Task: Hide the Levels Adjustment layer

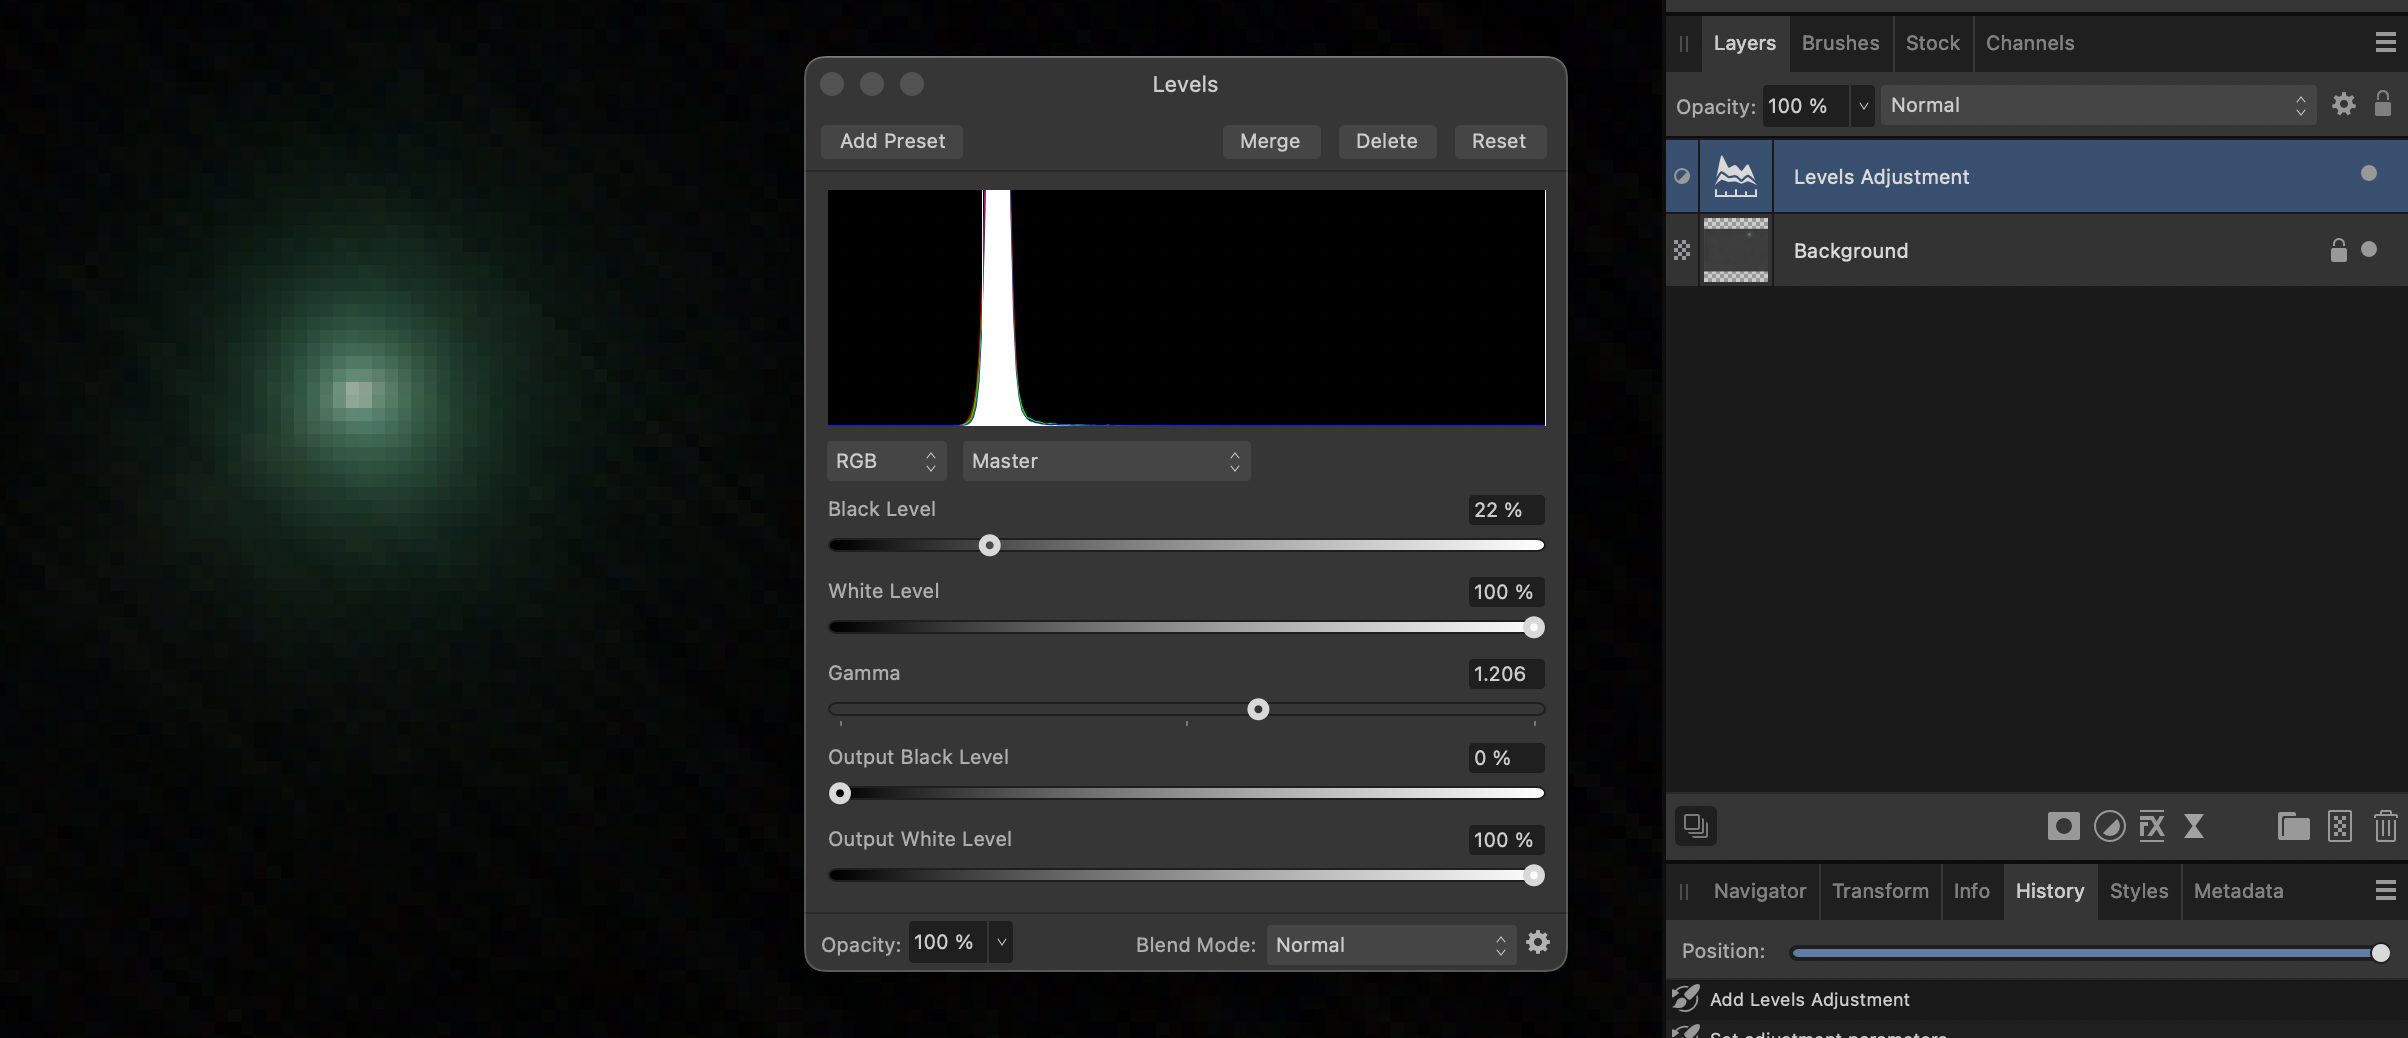Action: 2368,174
